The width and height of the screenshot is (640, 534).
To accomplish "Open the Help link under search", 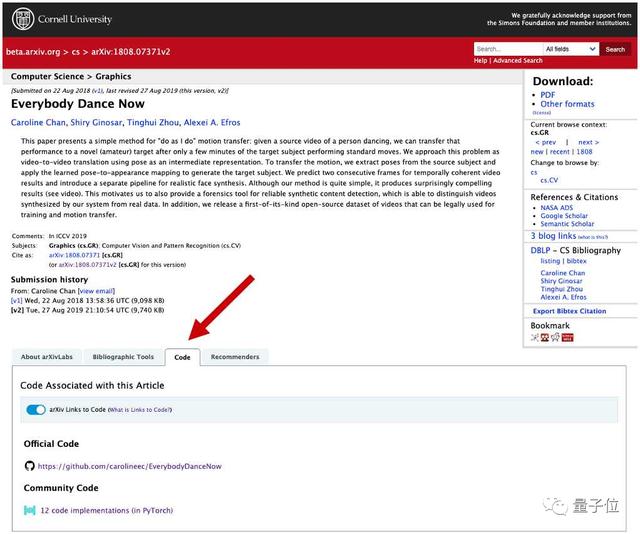I will 480,60.
